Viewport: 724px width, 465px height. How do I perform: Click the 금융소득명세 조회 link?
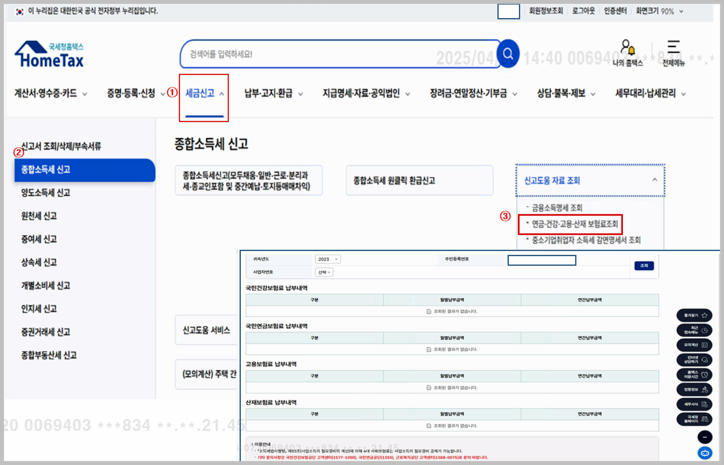tap(556, 208)
